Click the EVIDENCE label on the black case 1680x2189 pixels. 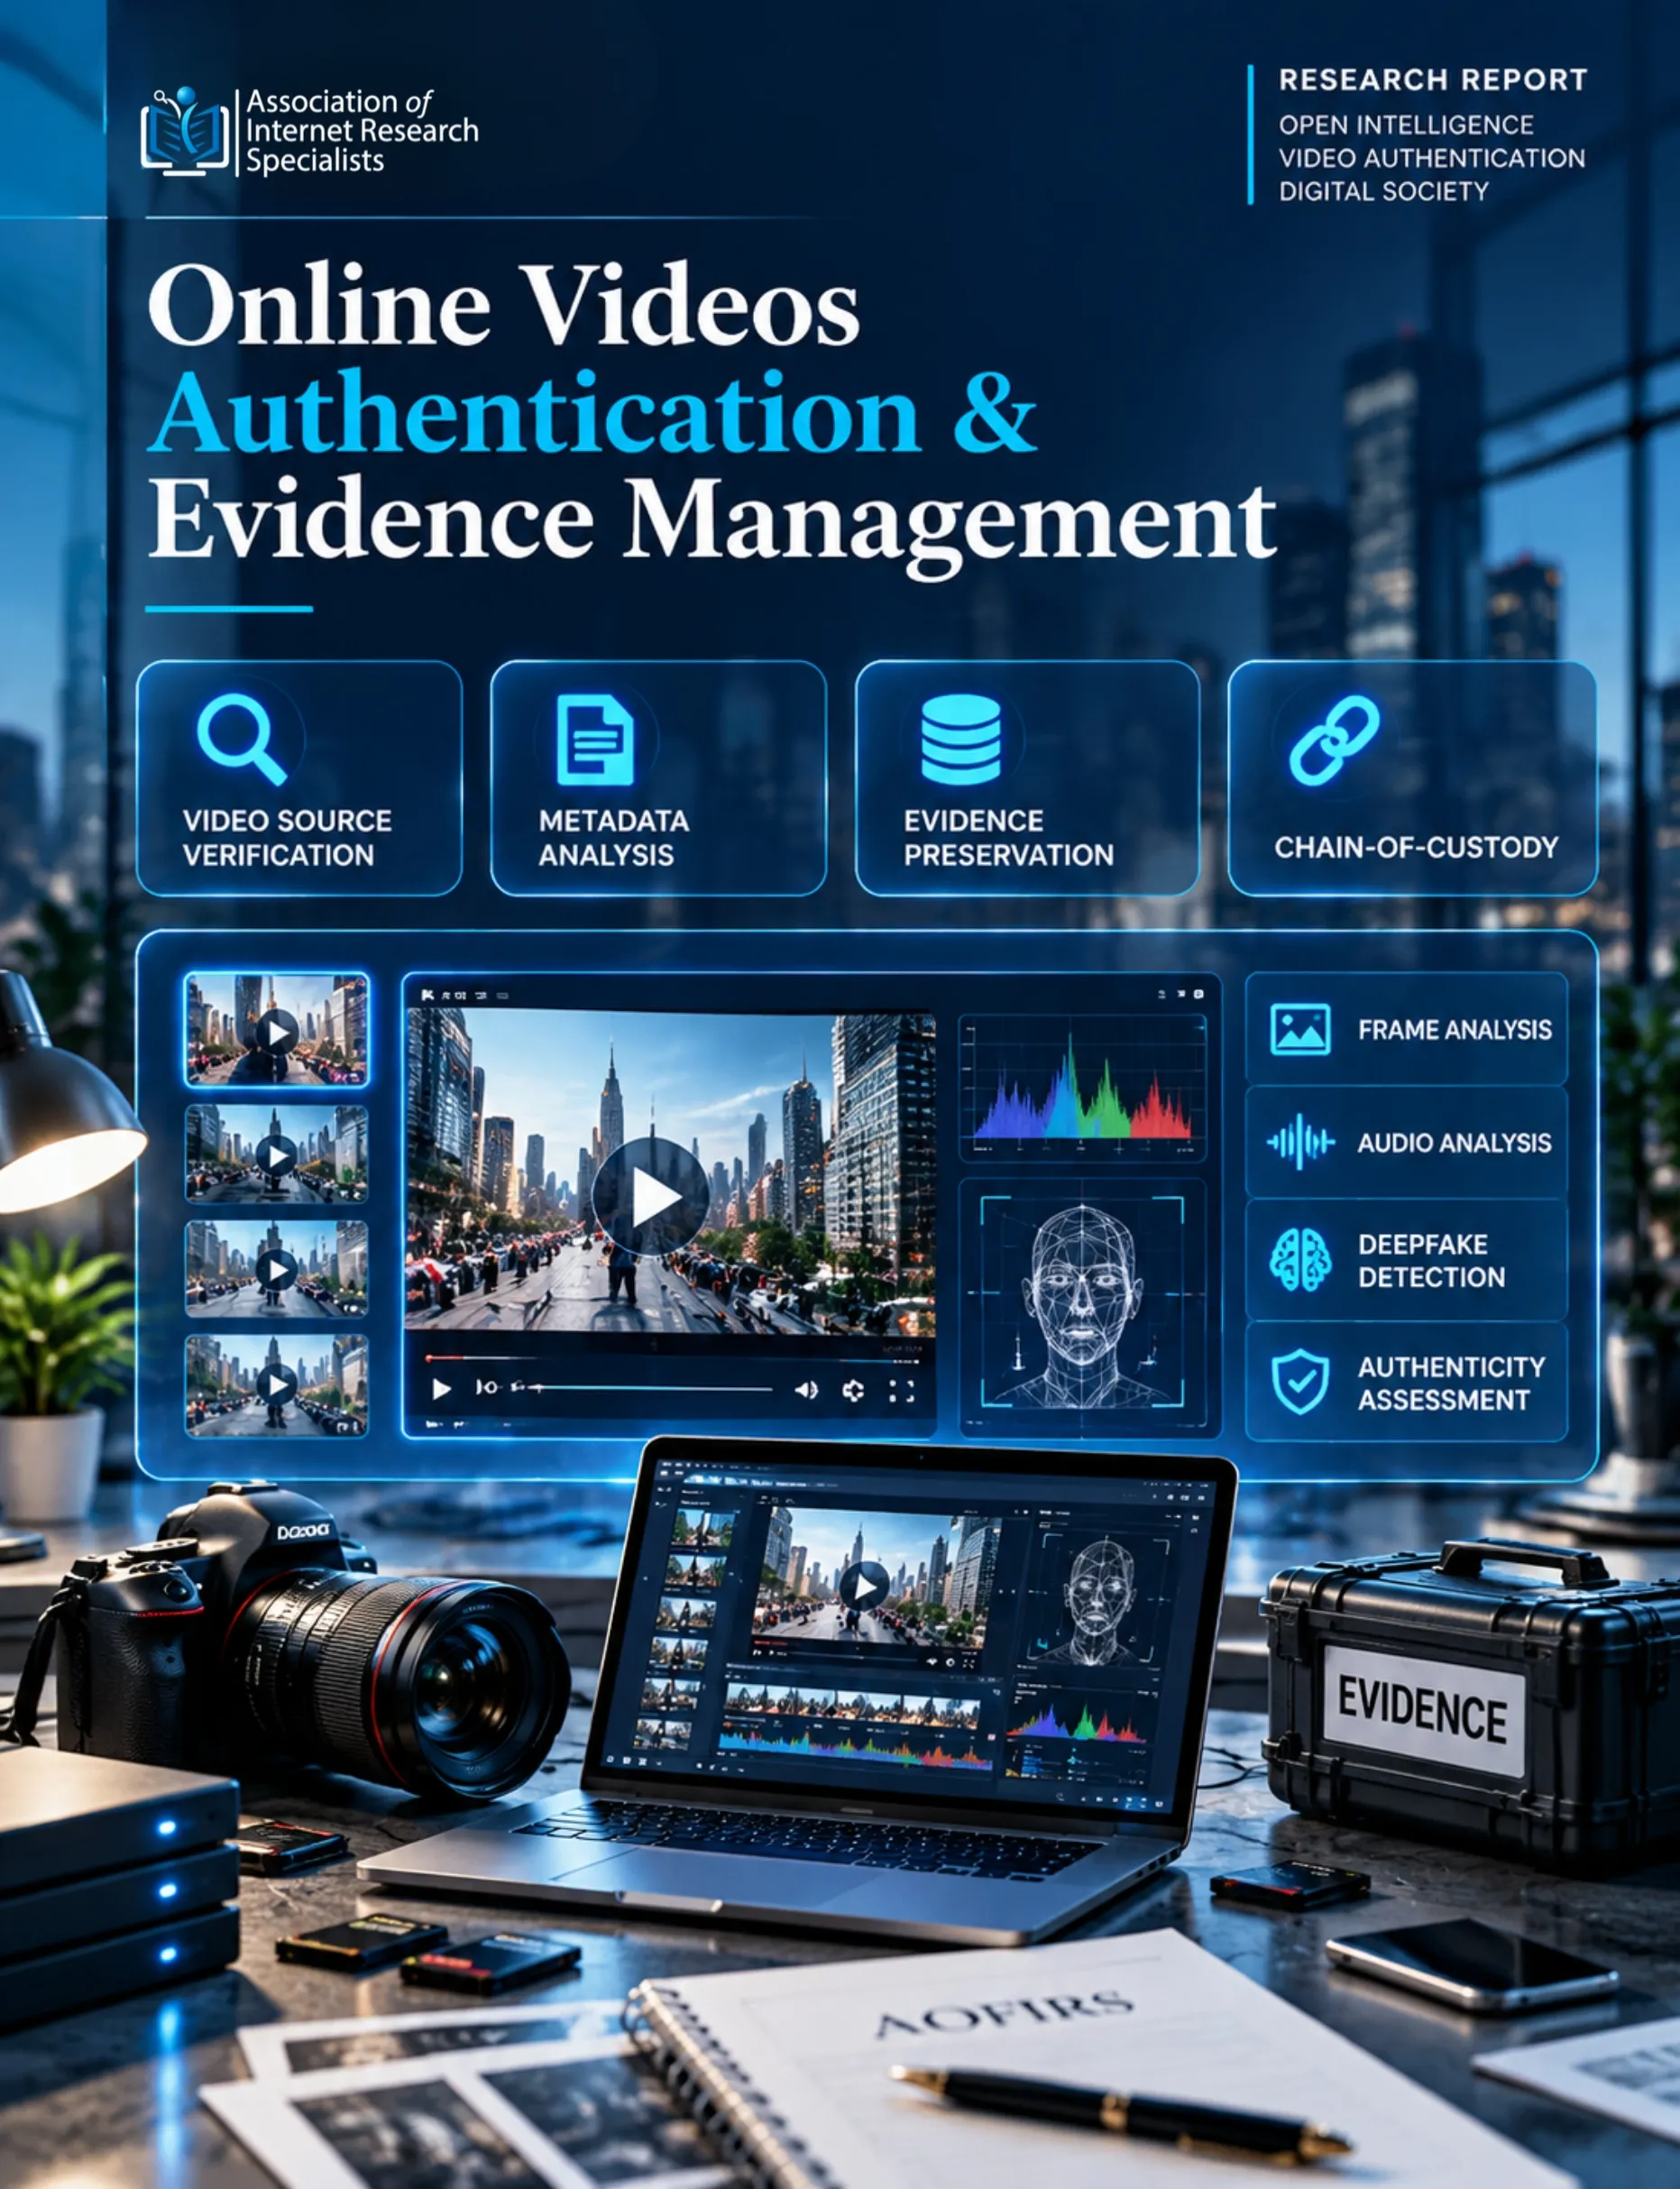[x=1423, y=1710]
